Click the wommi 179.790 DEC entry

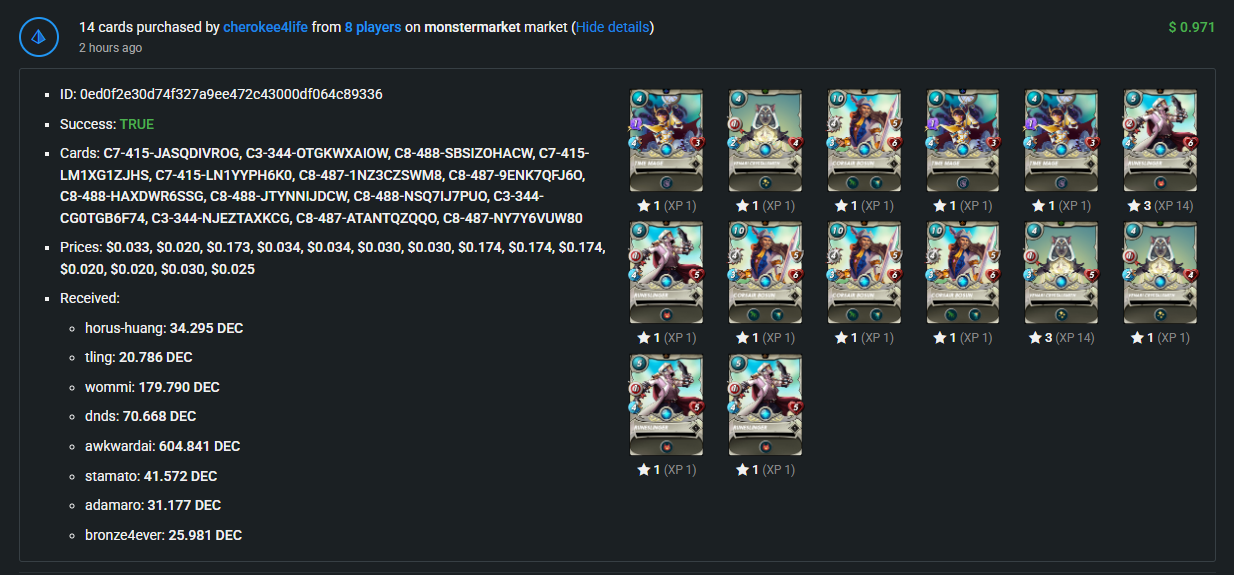(152, 387)
